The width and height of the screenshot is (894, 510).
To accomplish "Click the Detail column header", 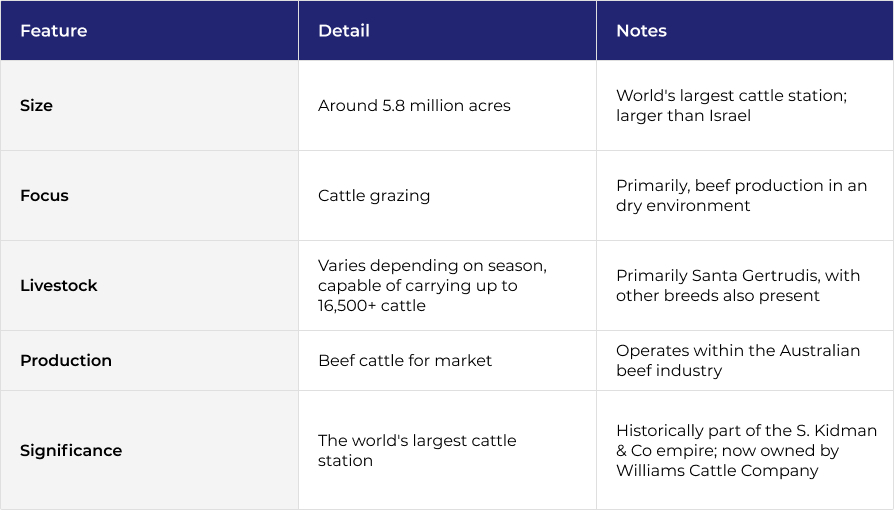I will pyautogui.click(x=344, y=31).
